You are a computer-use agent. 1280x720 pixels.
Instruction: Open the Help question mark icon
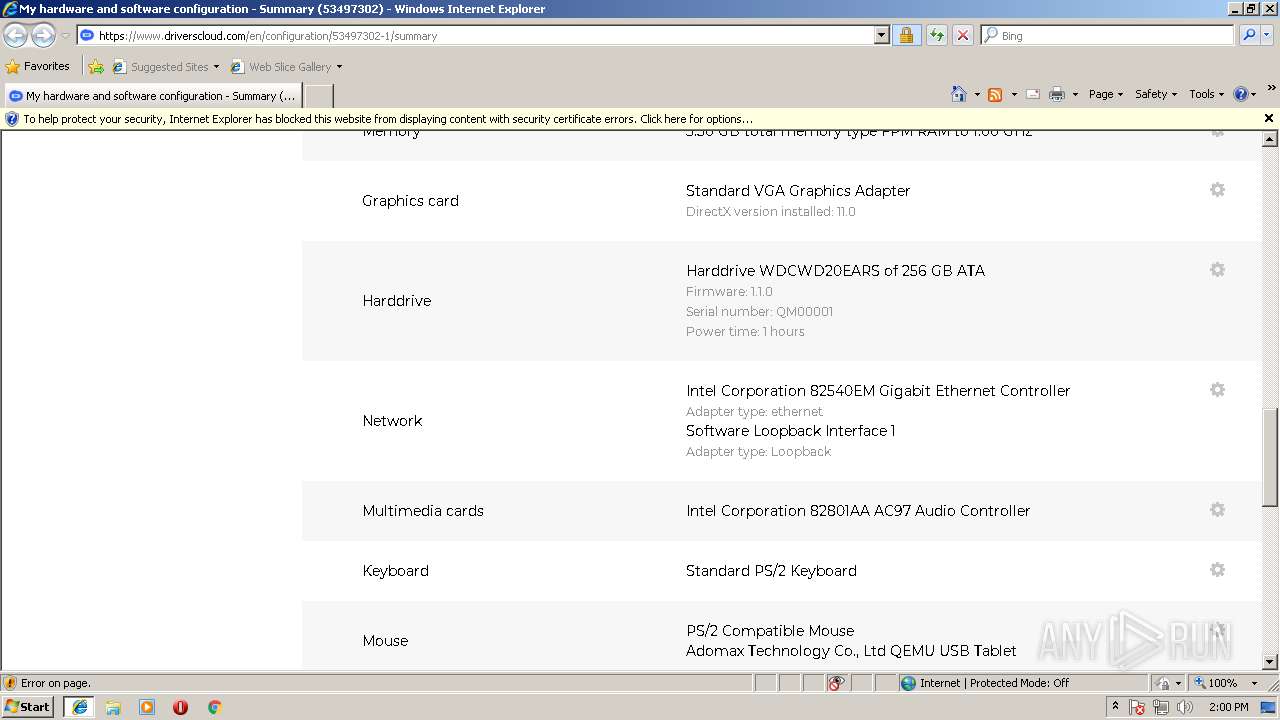[1241, 94]
